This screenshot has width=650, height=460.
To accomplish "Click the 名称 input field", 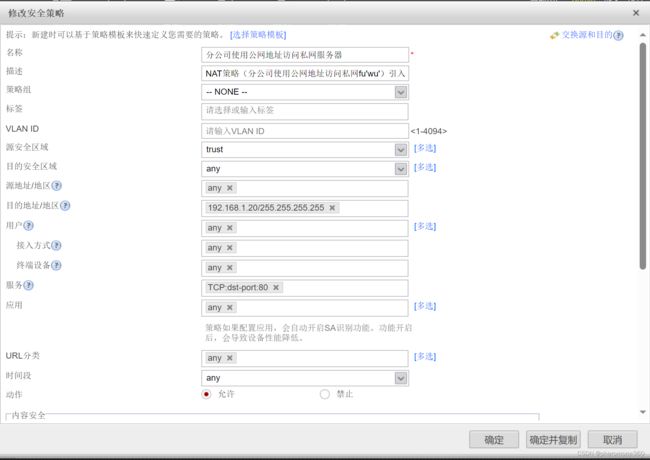I will click(305, 55).
